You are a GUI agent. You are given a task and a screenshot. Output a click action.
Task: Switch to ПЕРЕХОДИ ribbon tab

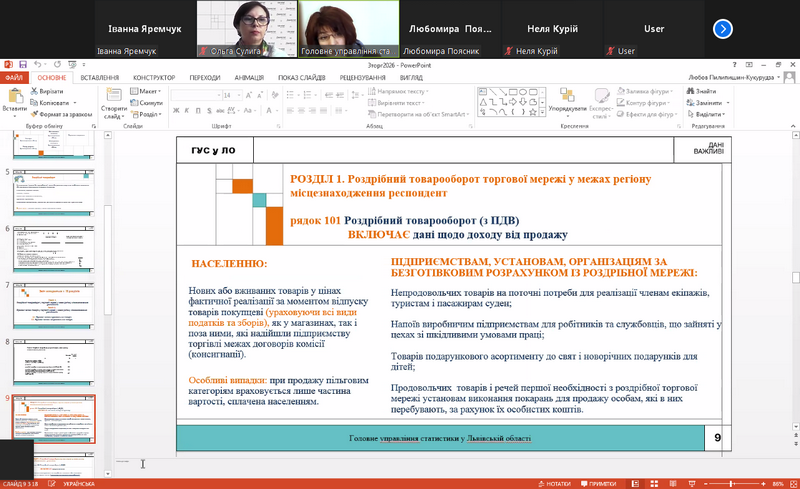(205, 78)
